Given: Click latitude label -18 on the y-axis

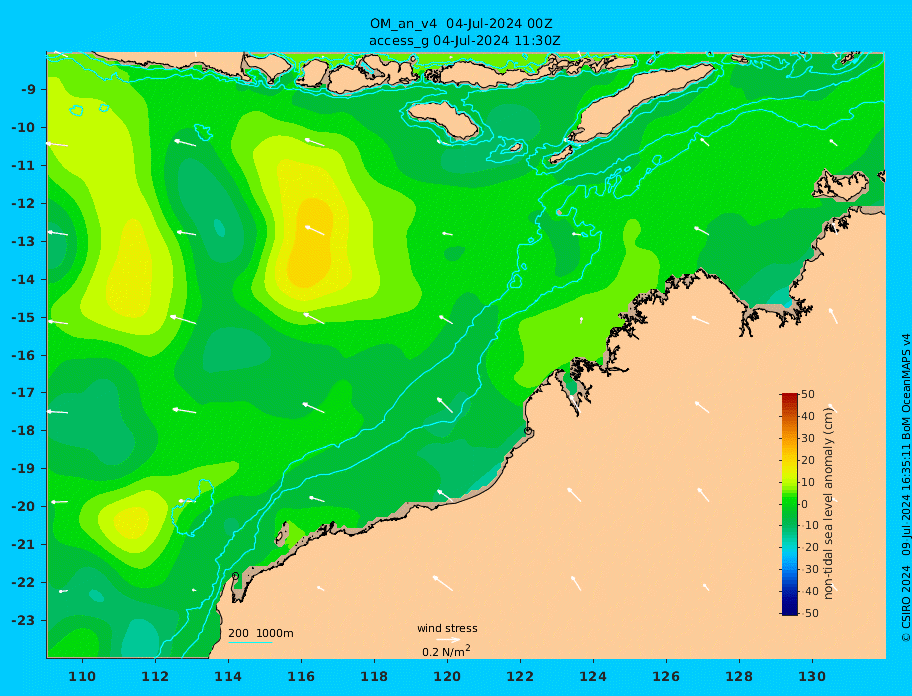Looking at the screenshot, I should pos(23,431).
